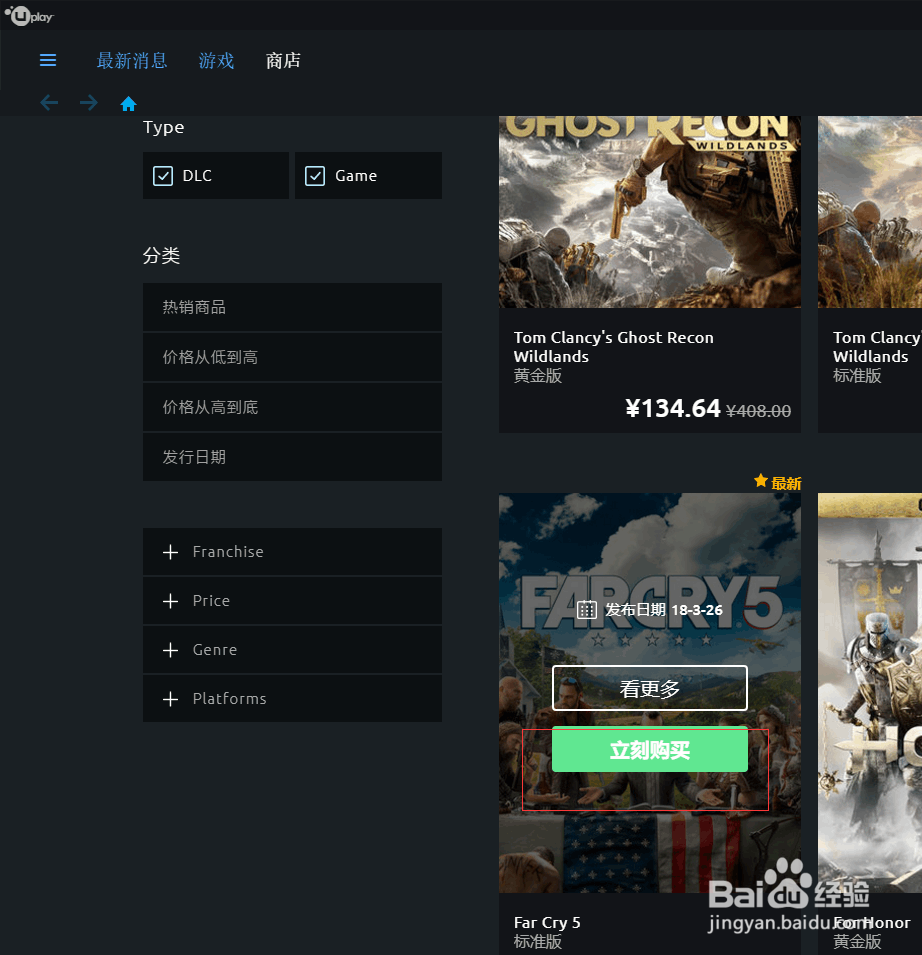
Task: Expand the Franchise filter
Action: [x=292, y=552]
